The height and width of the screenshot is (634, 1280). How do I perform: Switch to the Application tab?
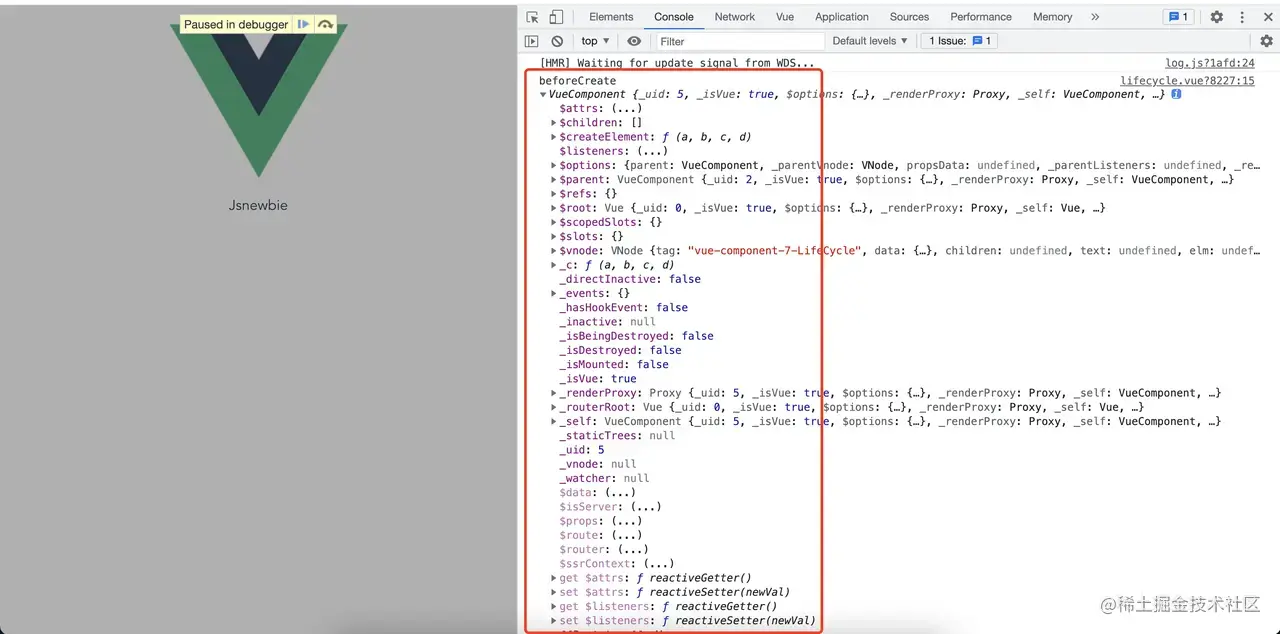point(842,17)
